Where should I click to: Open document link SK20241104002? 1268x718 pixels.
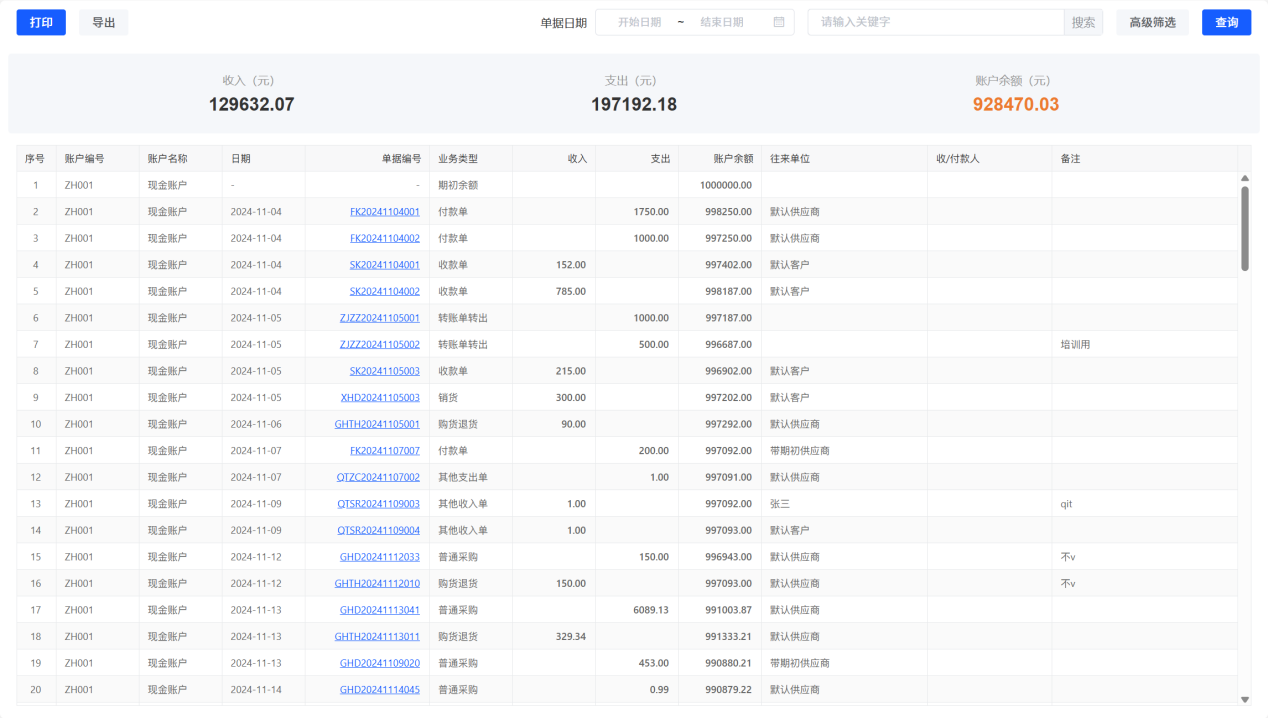coord(384,291)
